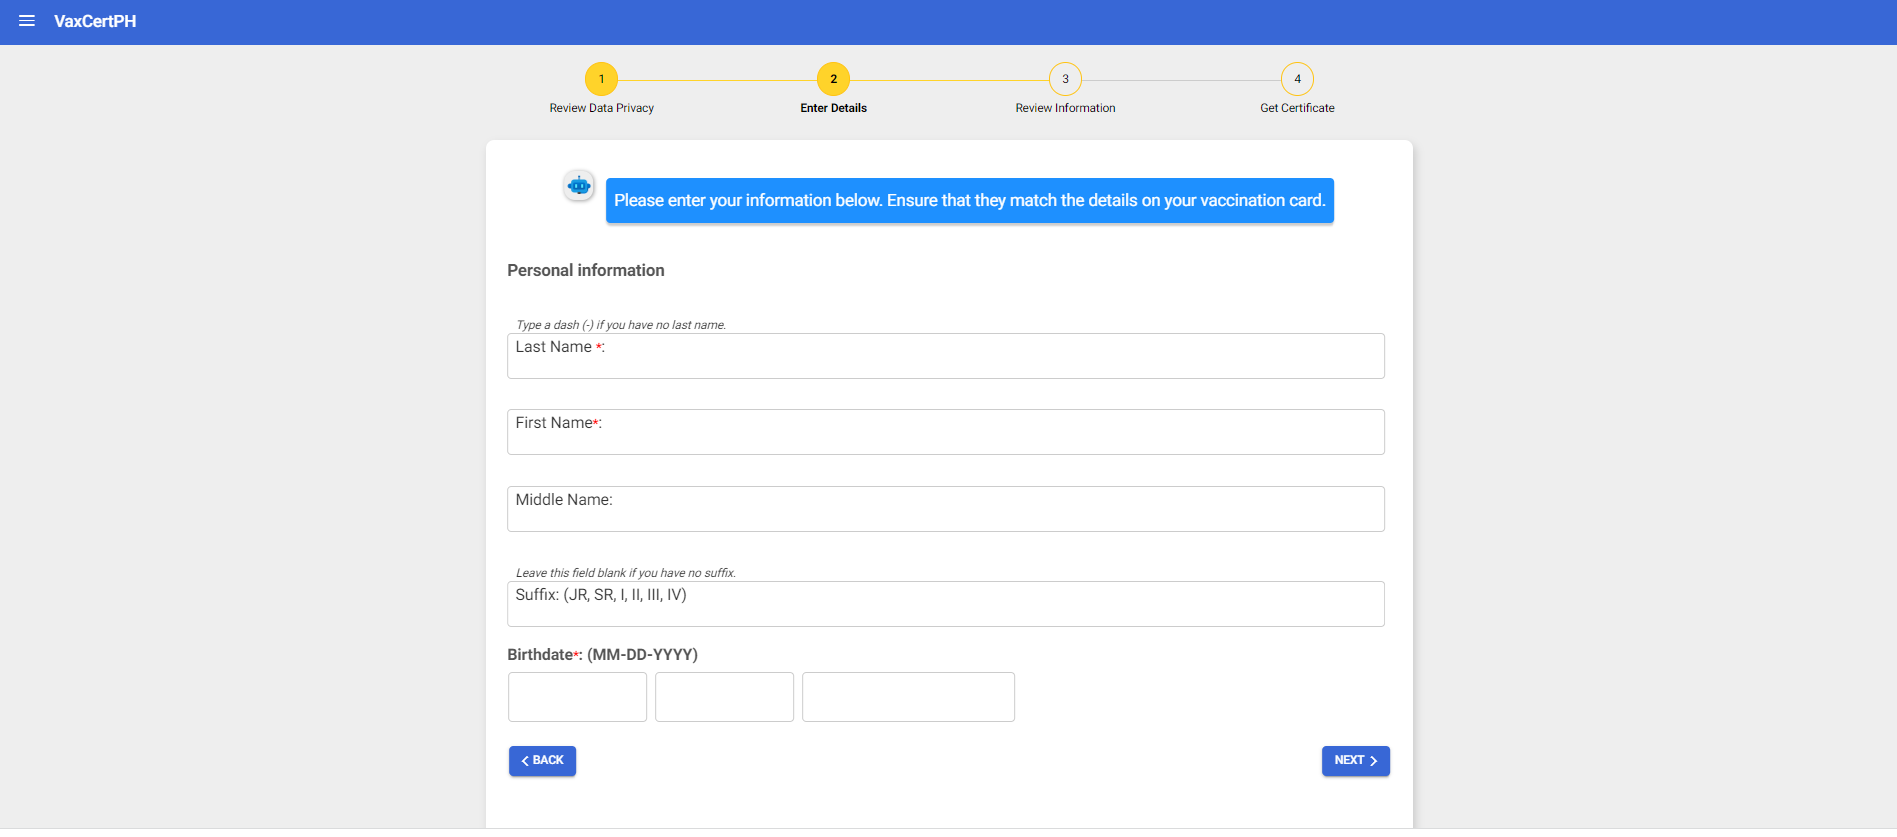This screenshot has height=837, width=1897.
Task: Click the birthdate month box
Action: (x=577, y=697)
